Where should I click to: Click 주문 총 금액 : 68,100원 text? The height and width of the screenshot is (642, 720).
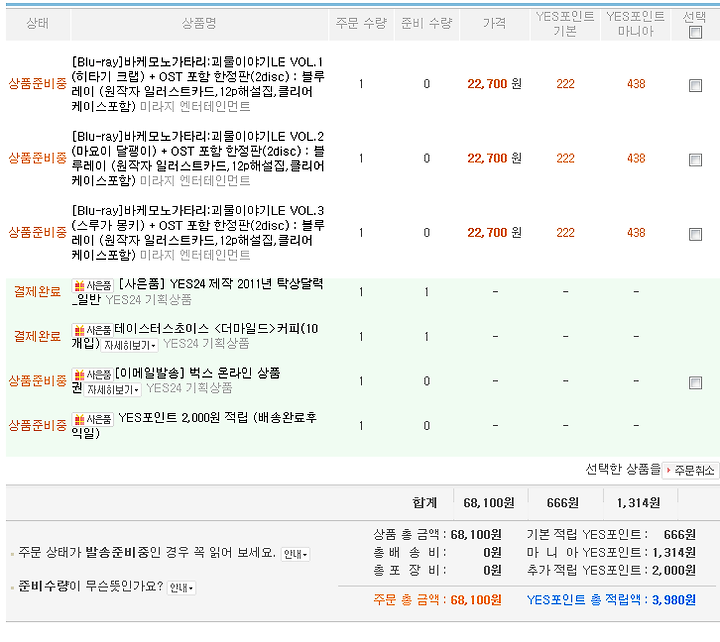tap(437, 600)
